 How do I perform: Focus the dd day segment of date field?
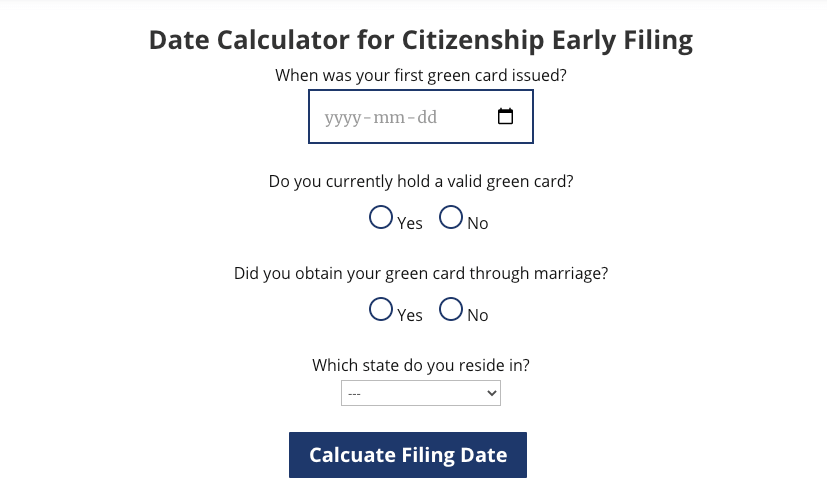[427, 118]
